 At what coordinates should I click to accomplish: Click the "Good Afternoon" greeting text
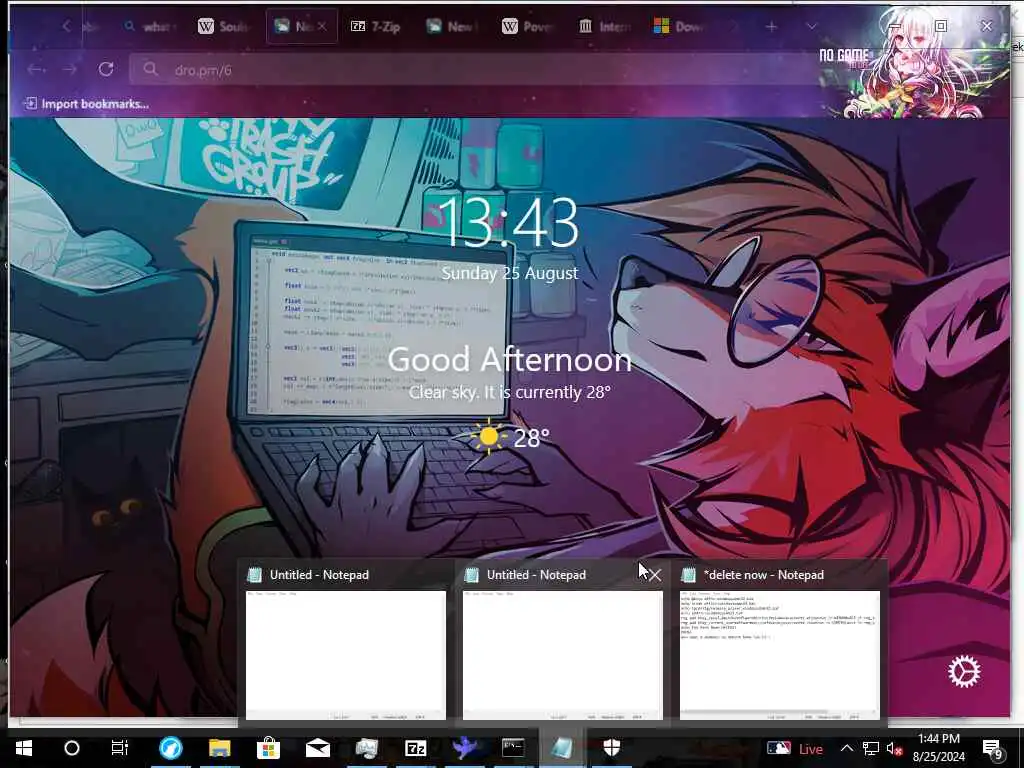(509, 359)
